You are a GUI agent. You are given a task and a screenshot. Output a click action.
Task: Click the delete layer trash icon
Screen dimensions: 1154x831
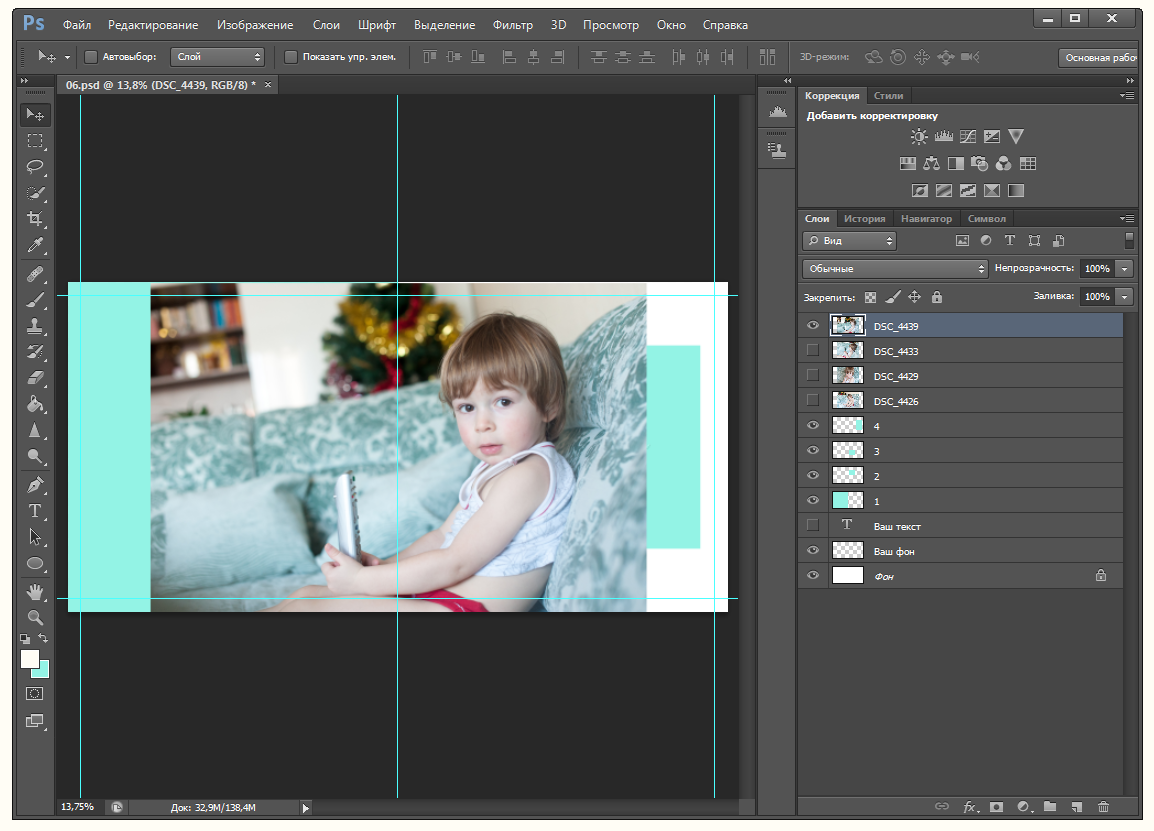[1103, 806]
